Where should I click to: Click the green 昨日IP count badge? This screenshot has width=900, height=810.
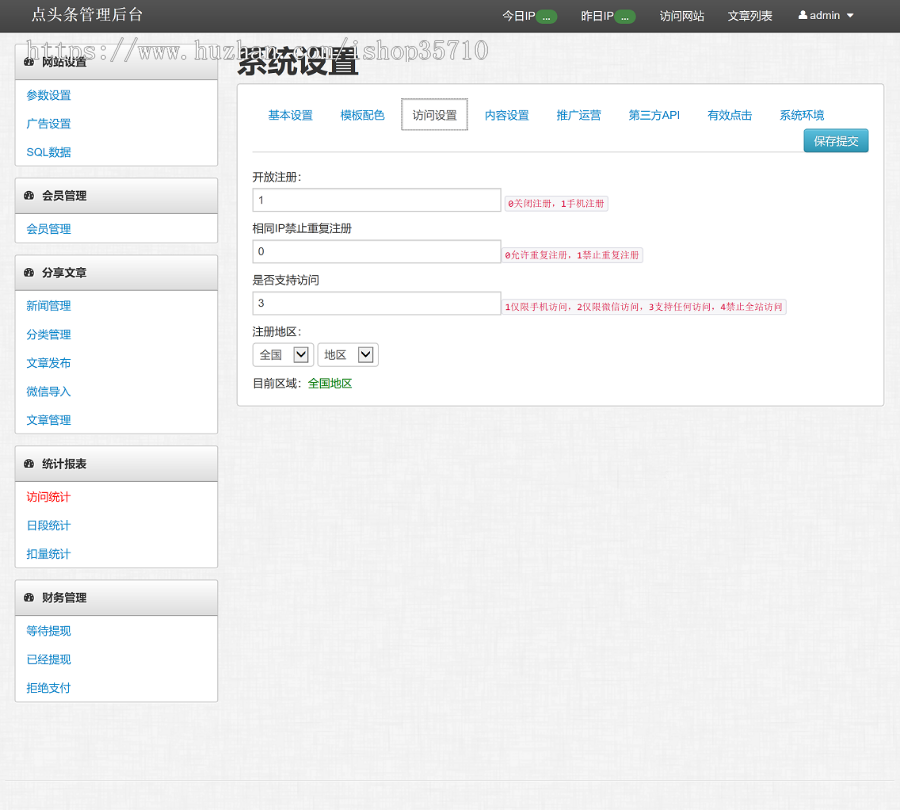click(x=625, y=16)
